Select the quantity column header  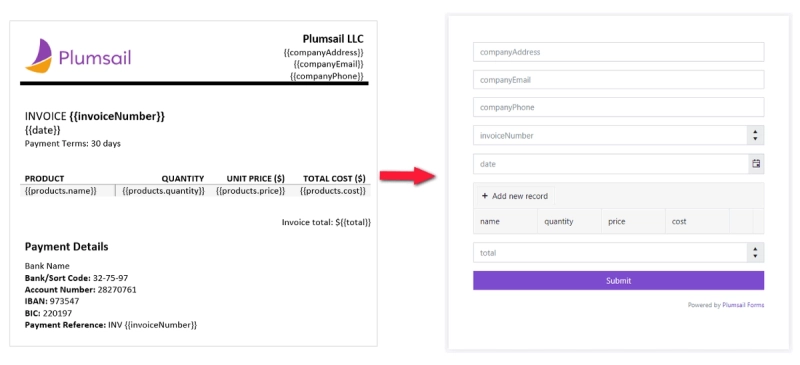[x=569, y=222]
